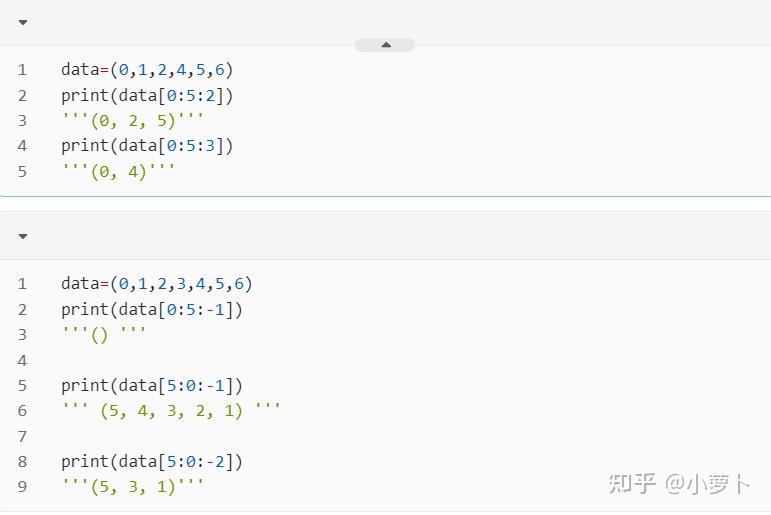Collapse the second code block with the arrow
This screenshot has height=515, width=771.
(x=23, y=237)
